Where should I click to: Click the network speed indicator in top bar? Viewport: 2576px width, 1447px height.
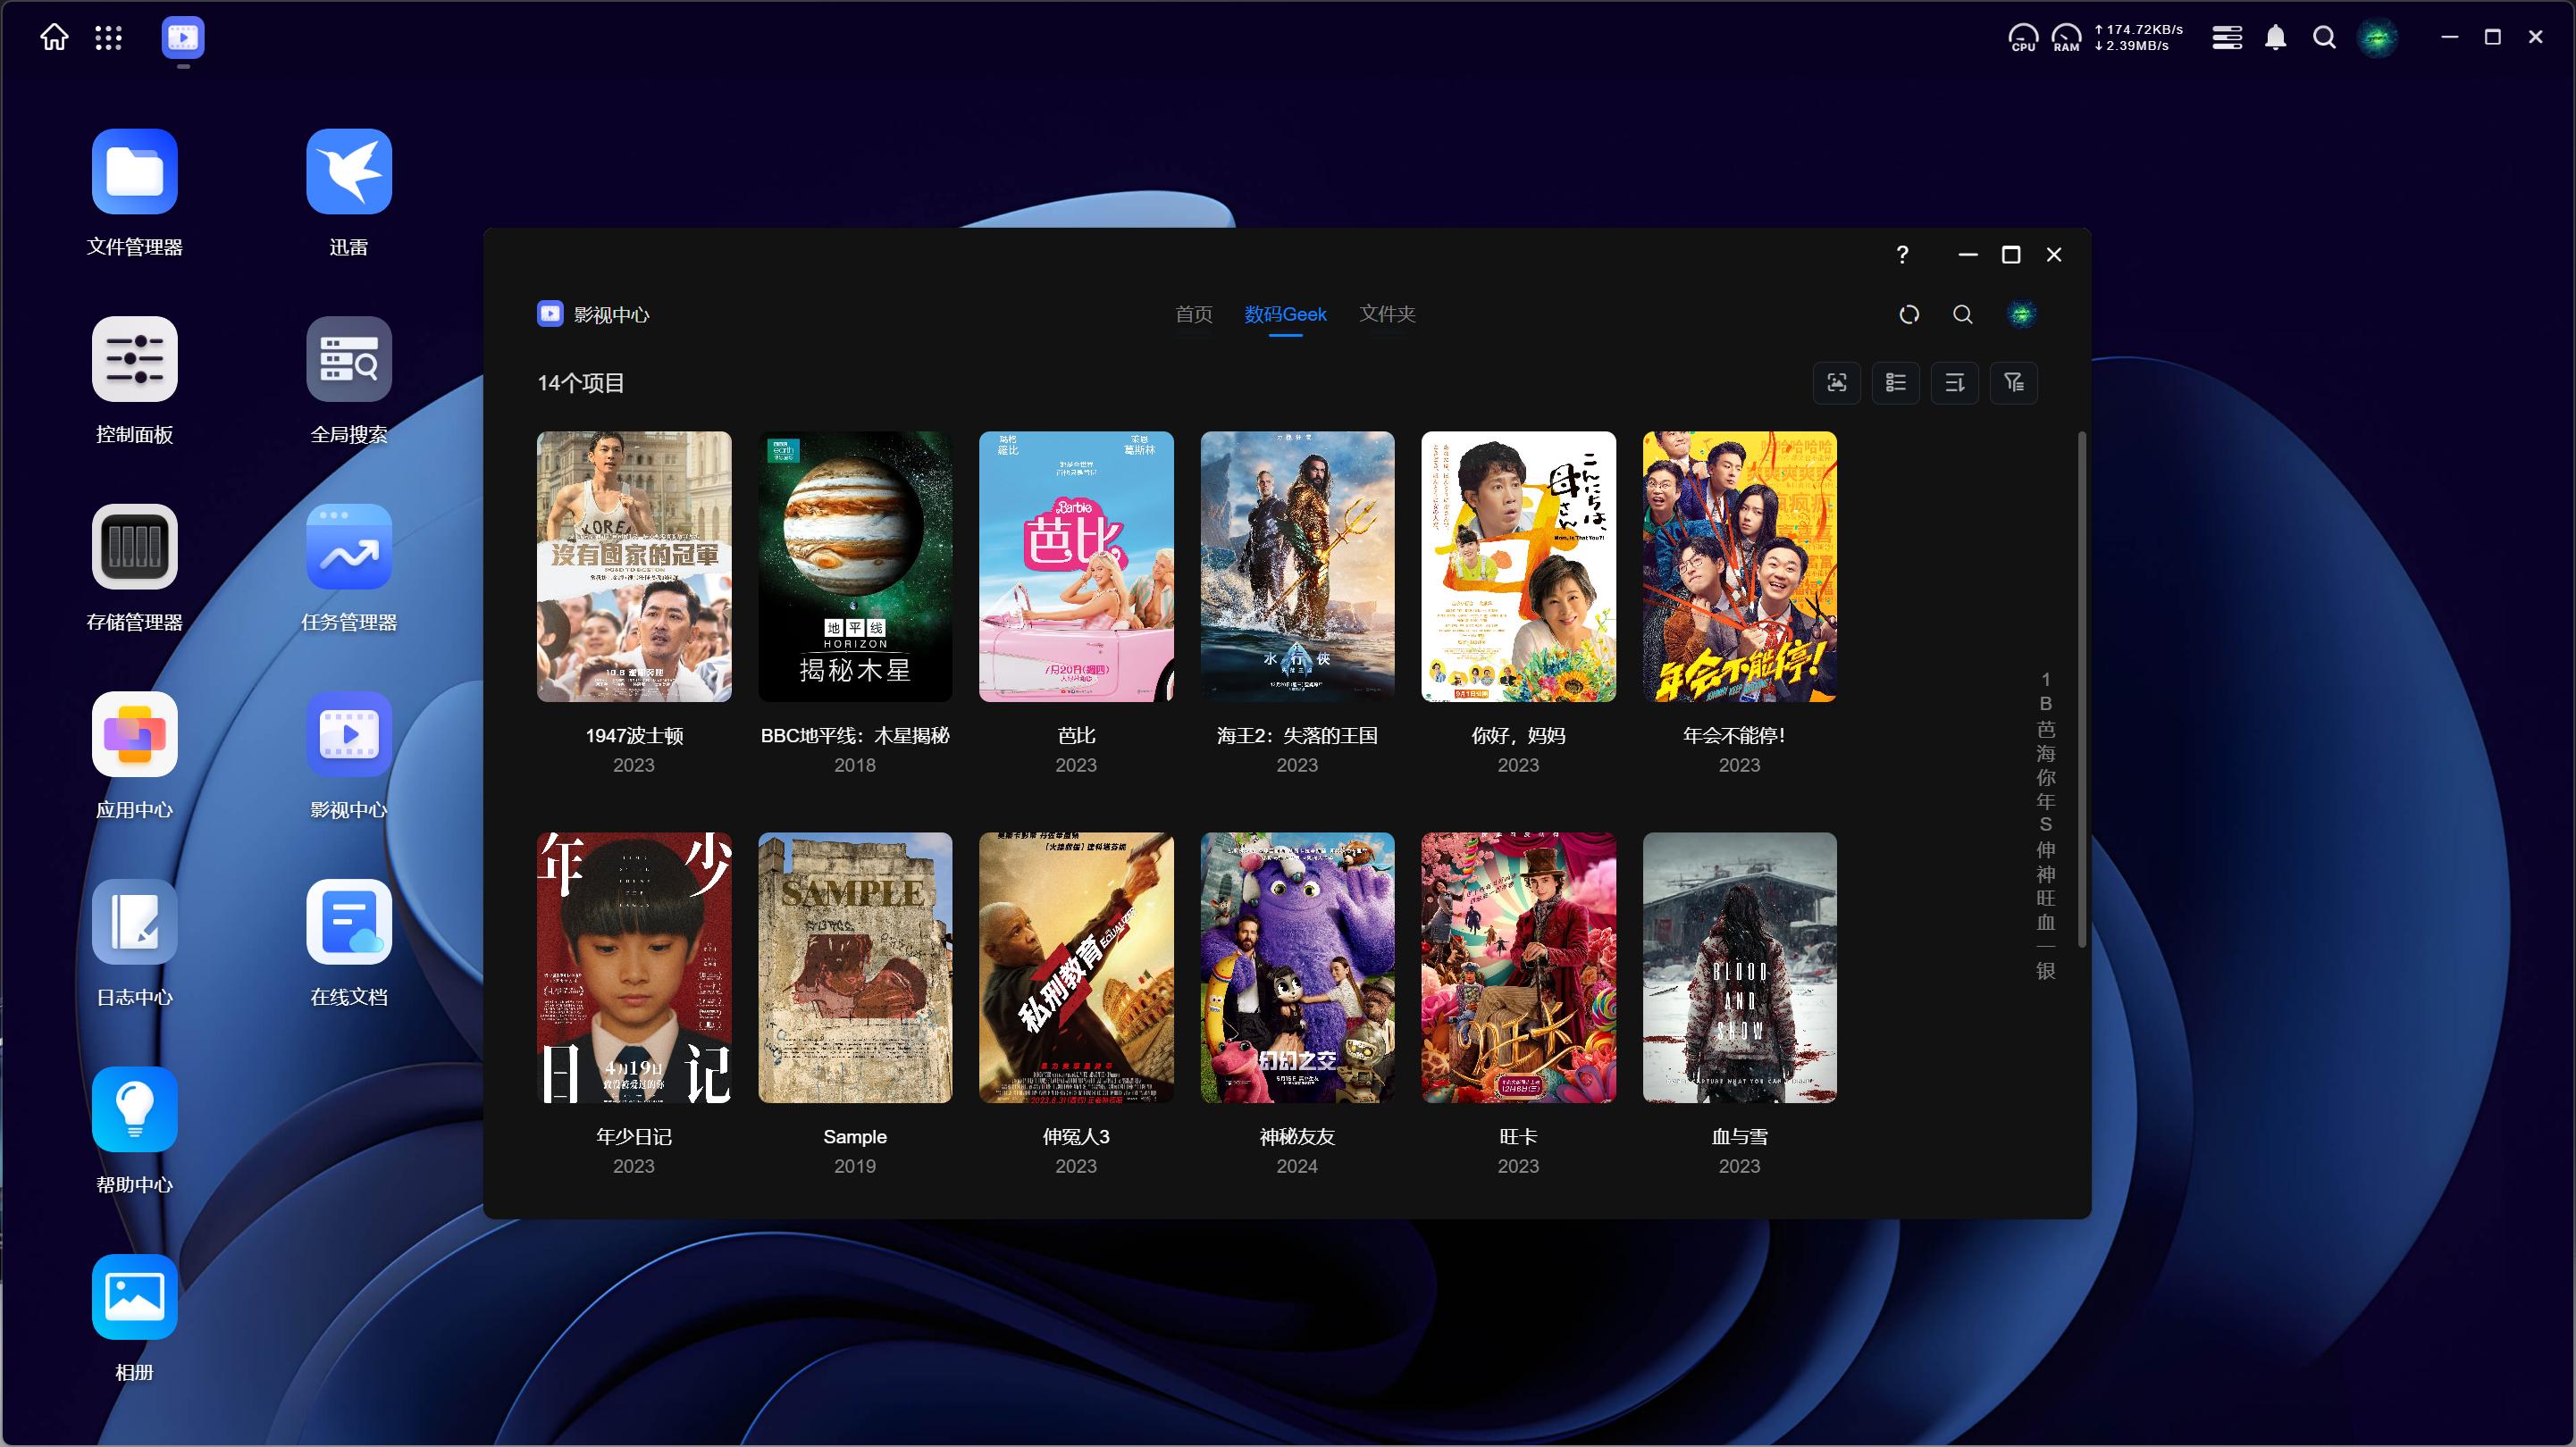point(2138,38)
